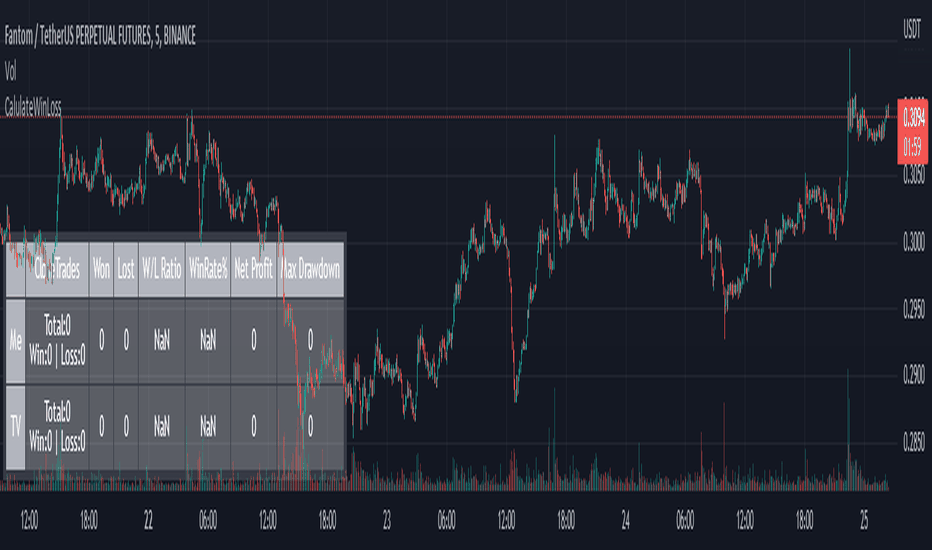Click the Max Drawdown column header
Viewport: 932px width, 550px height.
pyautogui.click(x=310, y=270)
